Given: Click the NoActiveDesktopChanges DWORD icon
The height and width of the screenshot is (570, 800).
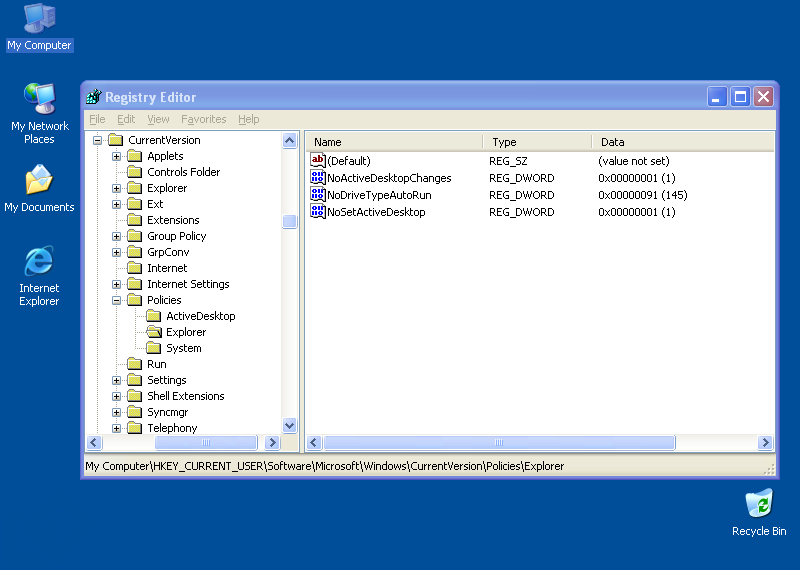Looking at the screenshot, I should [317, 178].
